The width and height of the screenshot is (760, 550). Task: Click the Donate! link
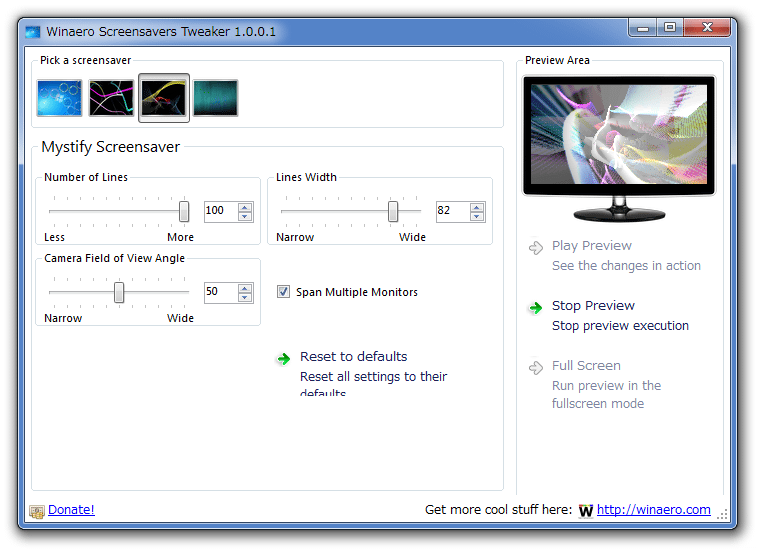point(71,510)
